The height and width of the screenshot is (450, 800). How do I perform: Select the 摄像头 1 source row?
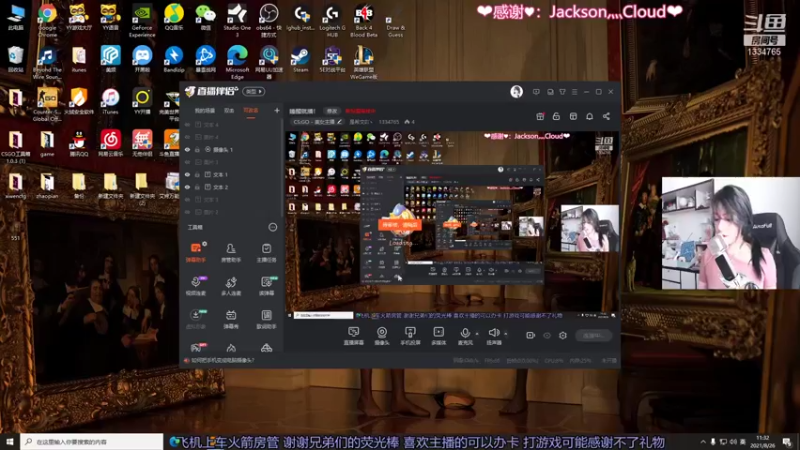(x=231, y=149)
